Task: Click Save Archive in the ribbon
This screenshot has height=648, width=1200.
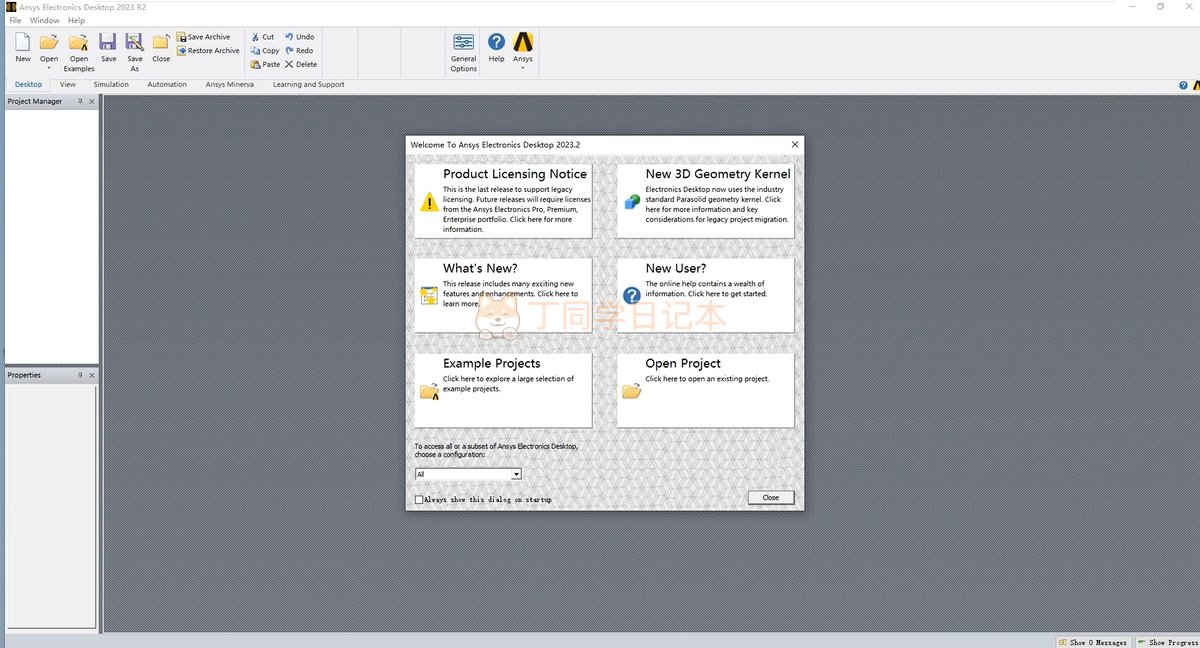Action: tap(204, 37)
